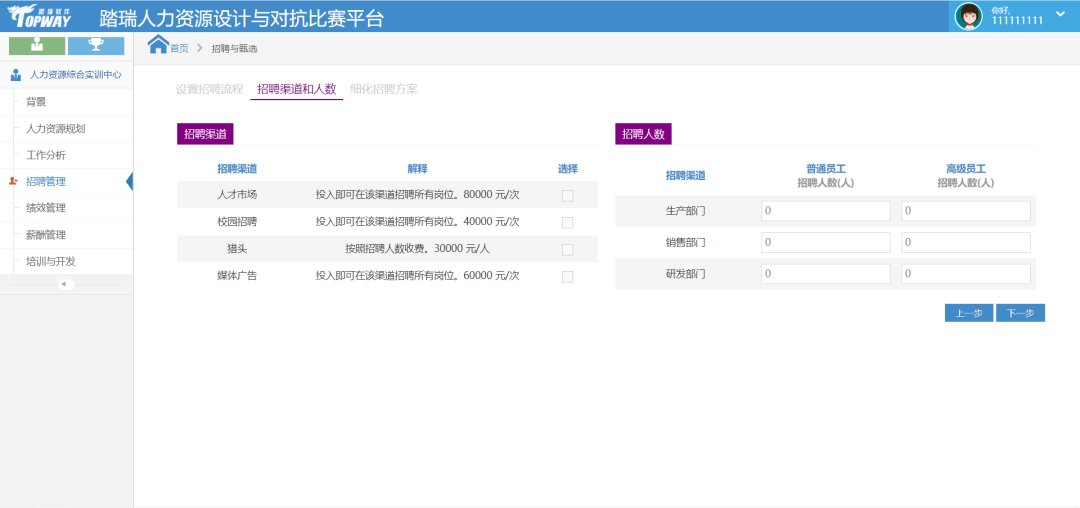Click the green person icon button

[x=37, y=45]
